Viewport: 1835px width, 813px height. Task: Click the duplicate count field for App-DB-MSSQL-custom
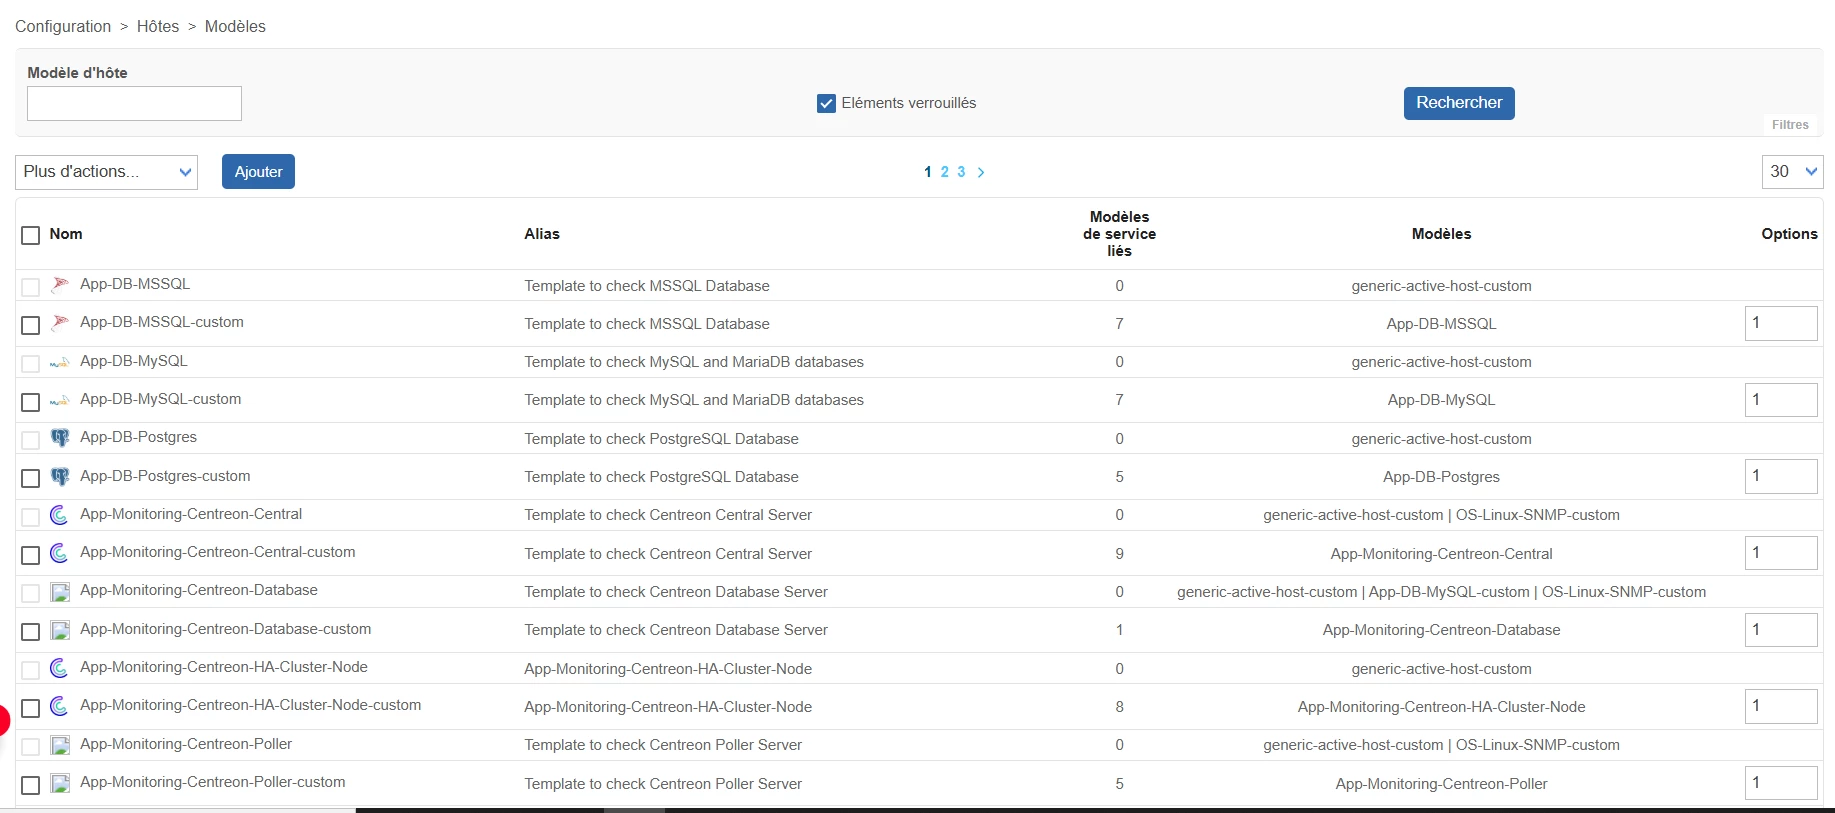click(x=1780, y=323)
